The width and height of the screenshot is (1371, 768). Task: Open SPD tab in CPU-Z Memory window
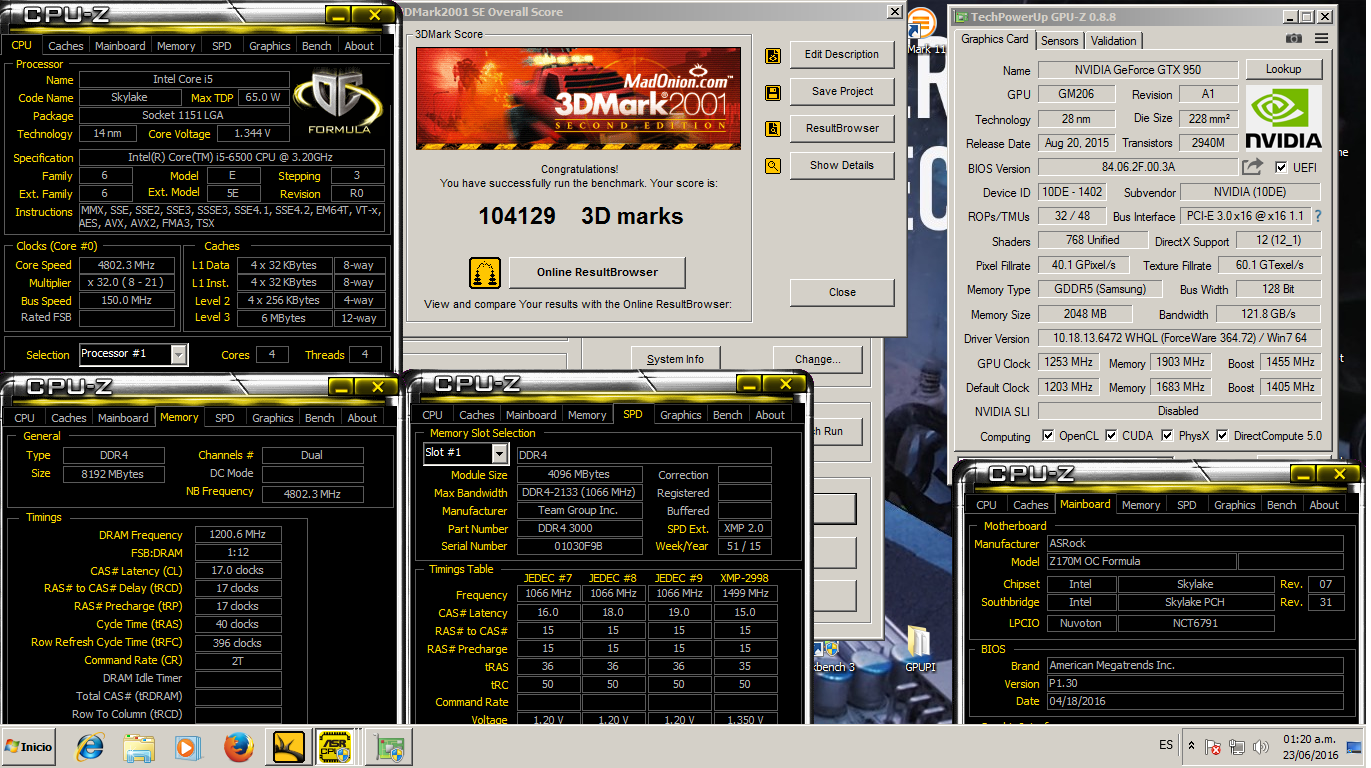pos(225,418)
